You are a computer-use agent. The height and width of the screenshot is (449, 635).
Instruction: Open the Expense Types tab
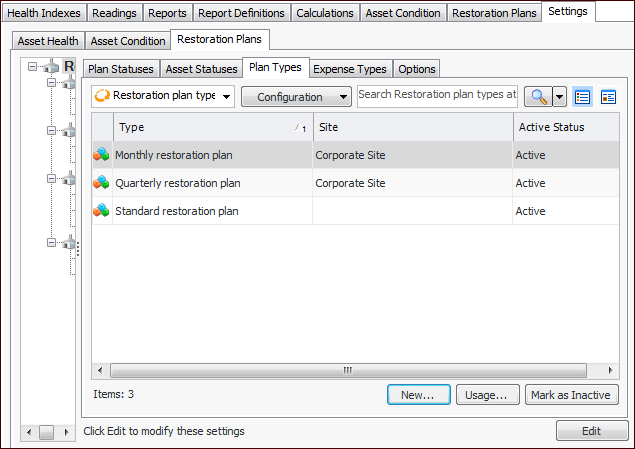click(x=349, y=69)
